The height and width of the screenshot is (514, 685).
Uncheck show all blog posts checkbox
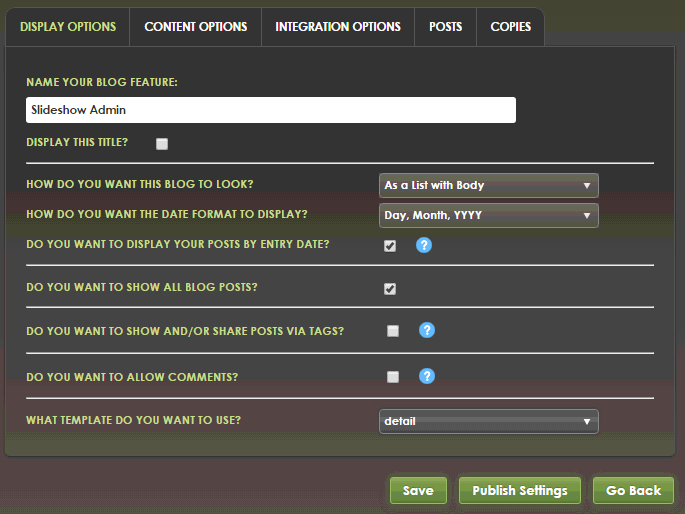(390, 289)
